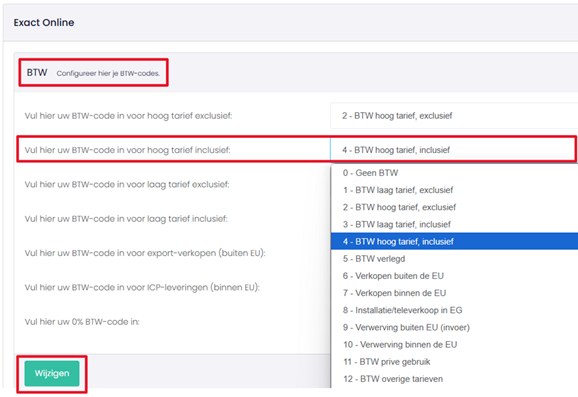Select 11 - BTW prive gebruik
Screen dimensions: 578x397
click(455, 362)
